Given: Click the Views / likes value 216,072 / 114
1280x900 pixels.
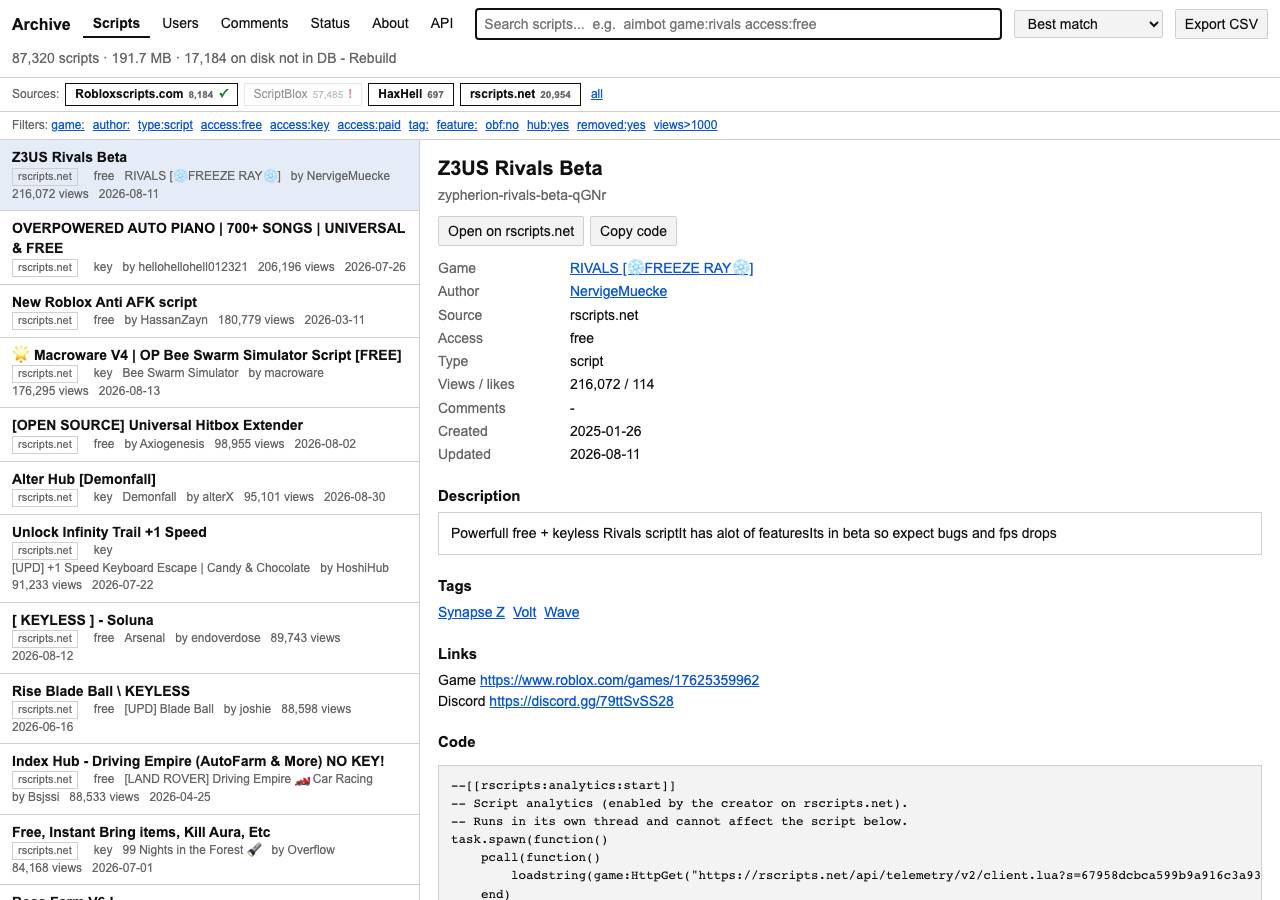Looking at the screenshot, I should (612, 384).
